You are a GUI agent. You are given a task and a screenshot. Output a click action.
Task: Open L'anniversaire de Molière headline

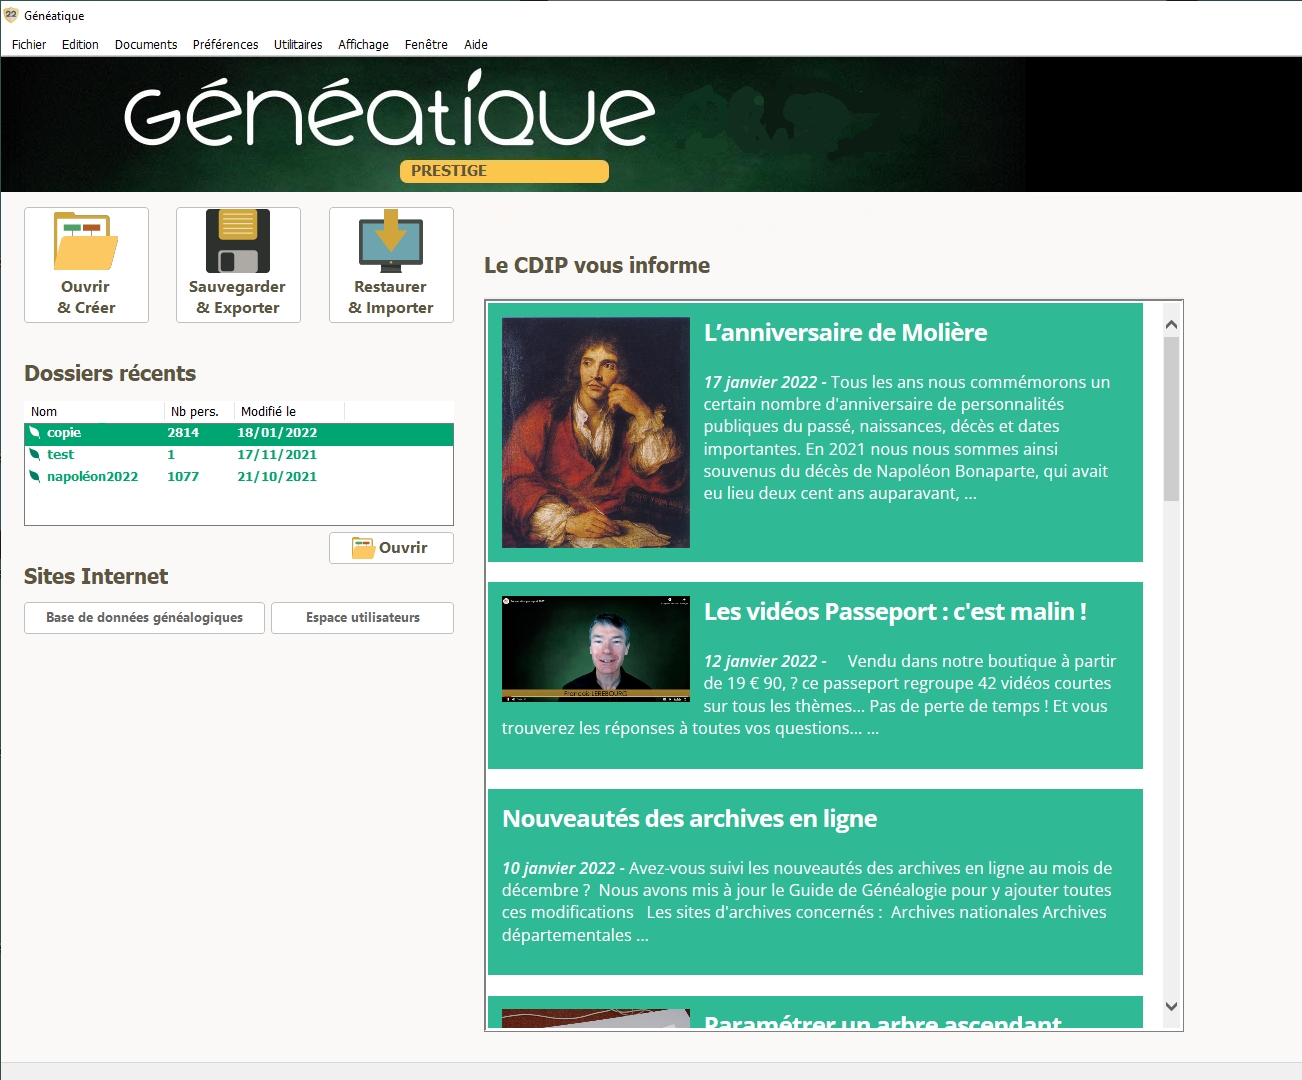[845, 333]
